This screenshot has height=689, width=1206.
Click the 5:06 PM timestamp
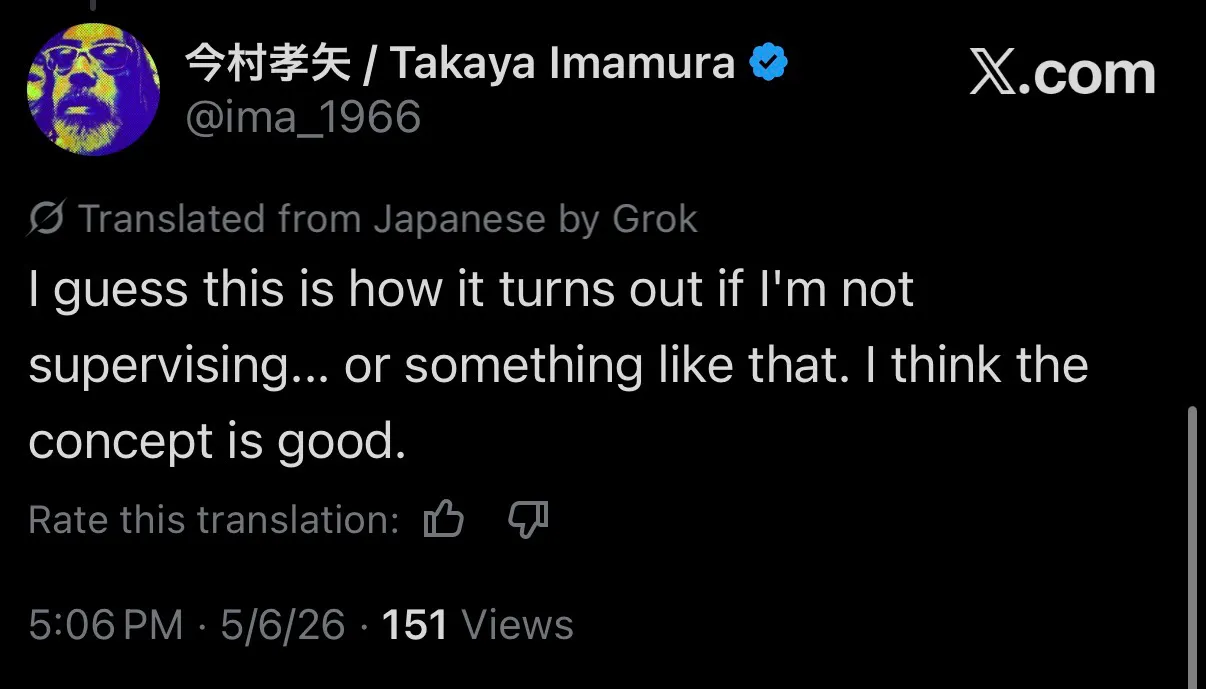(x=106, y=625)
